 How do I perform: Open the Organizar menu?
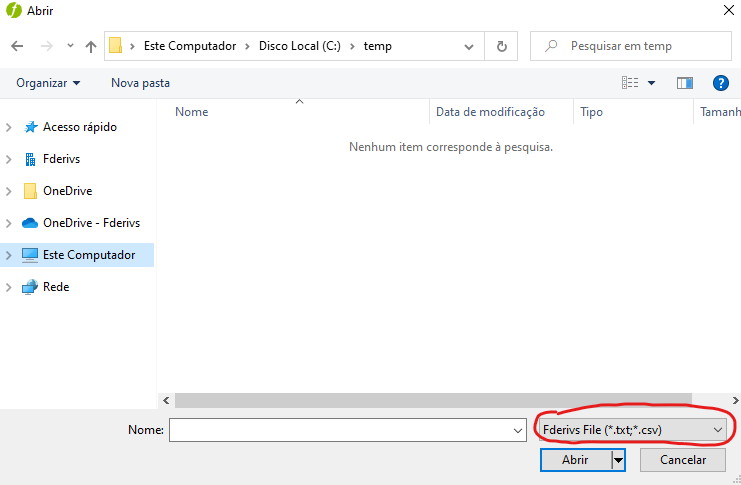[48, 83]
